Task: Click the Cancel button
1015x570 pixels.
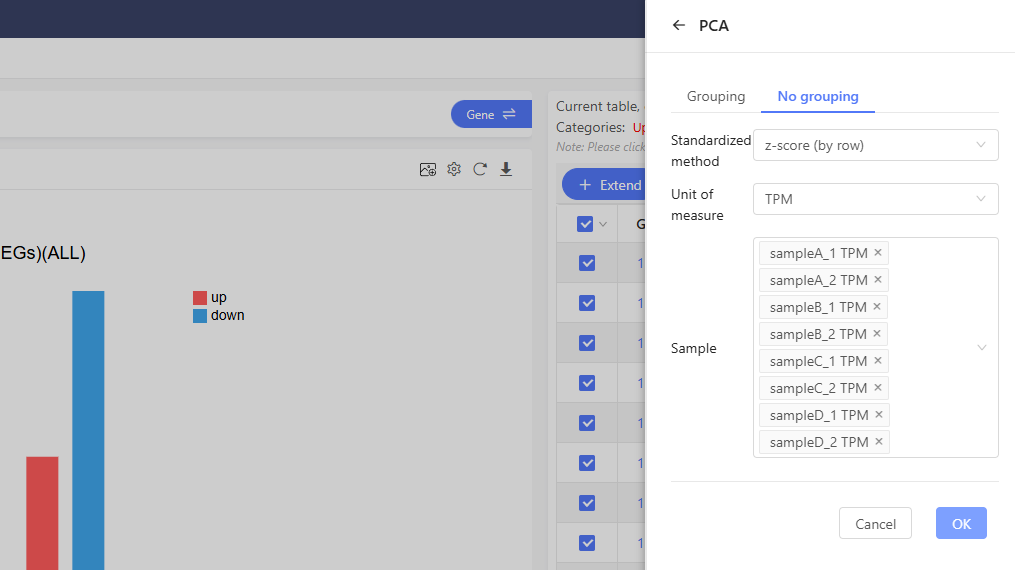Action: click(x=875, y=524)
